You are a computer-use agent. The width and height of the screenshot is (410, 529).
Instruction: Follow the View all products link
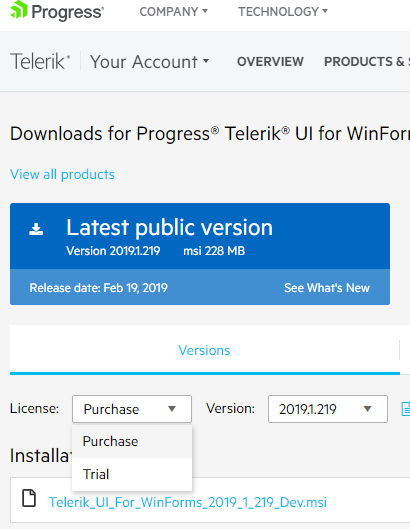pyautogui.click(x=62, y=174)
